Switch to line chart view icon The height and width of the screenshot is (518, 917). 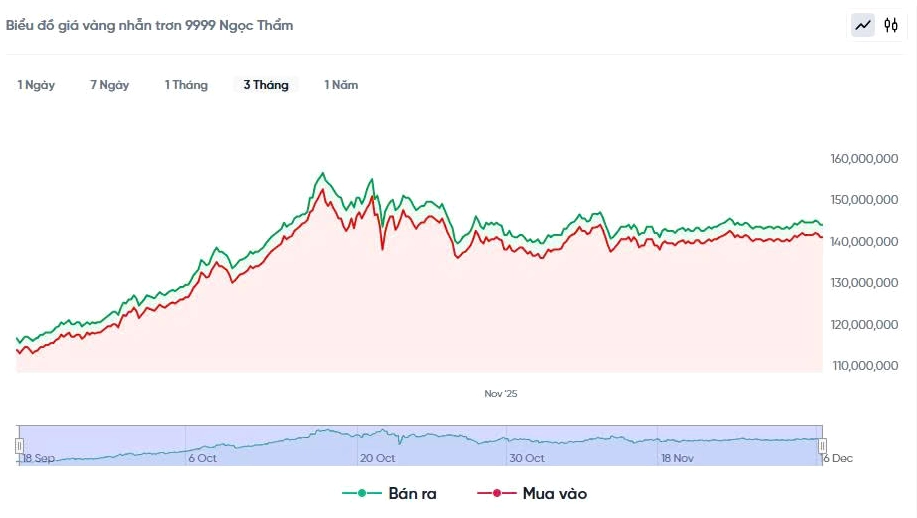pyautogui.click(x=862, y=25)
